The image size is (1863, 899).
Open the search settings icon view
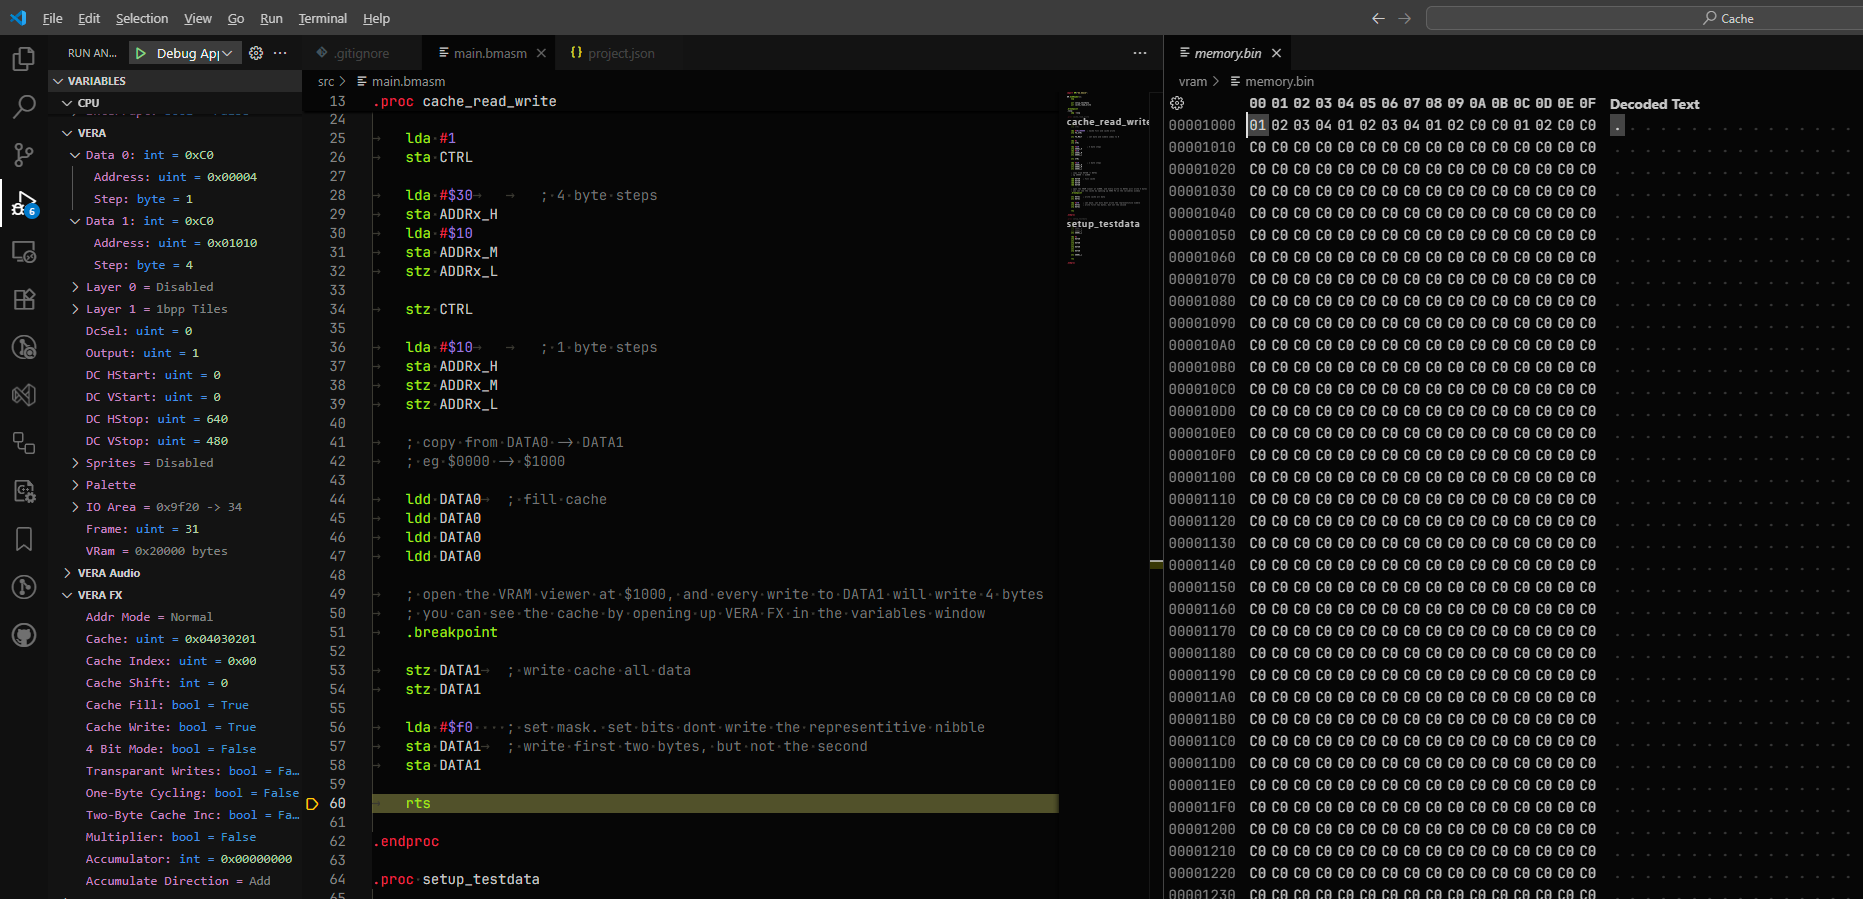24,491
